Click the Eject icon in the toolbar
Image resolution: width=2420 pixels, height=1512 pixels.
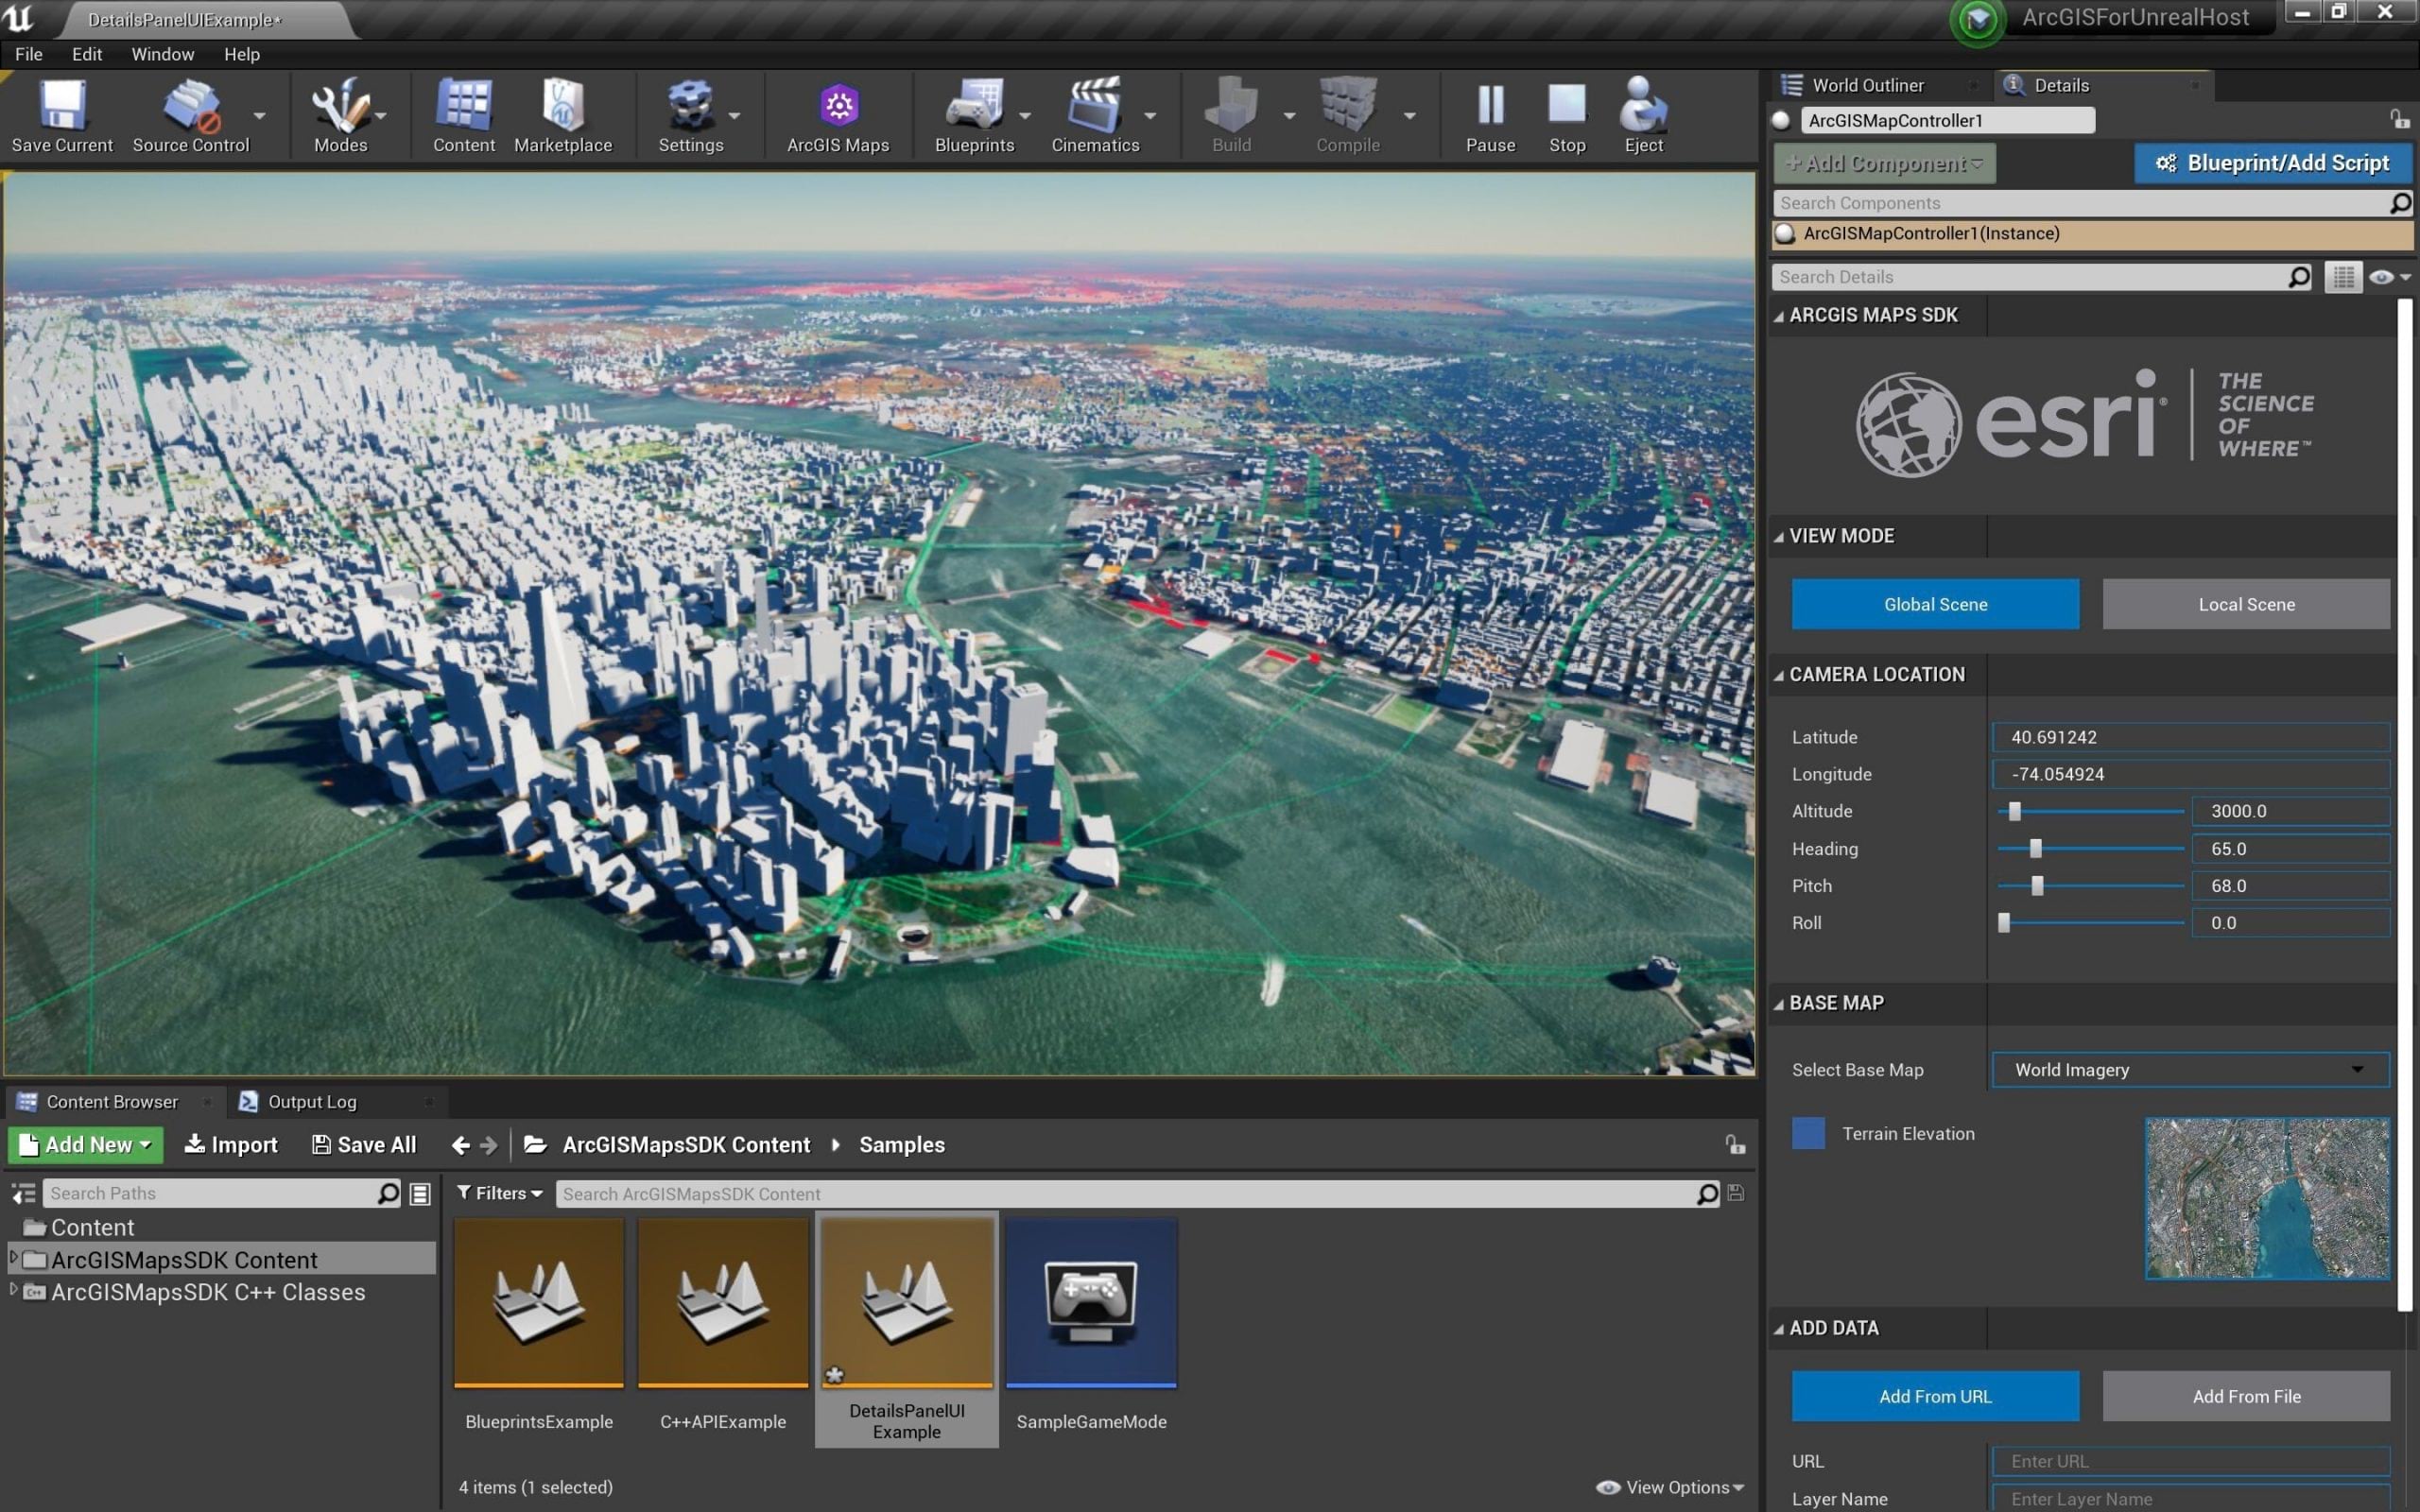pos(1643,107)
